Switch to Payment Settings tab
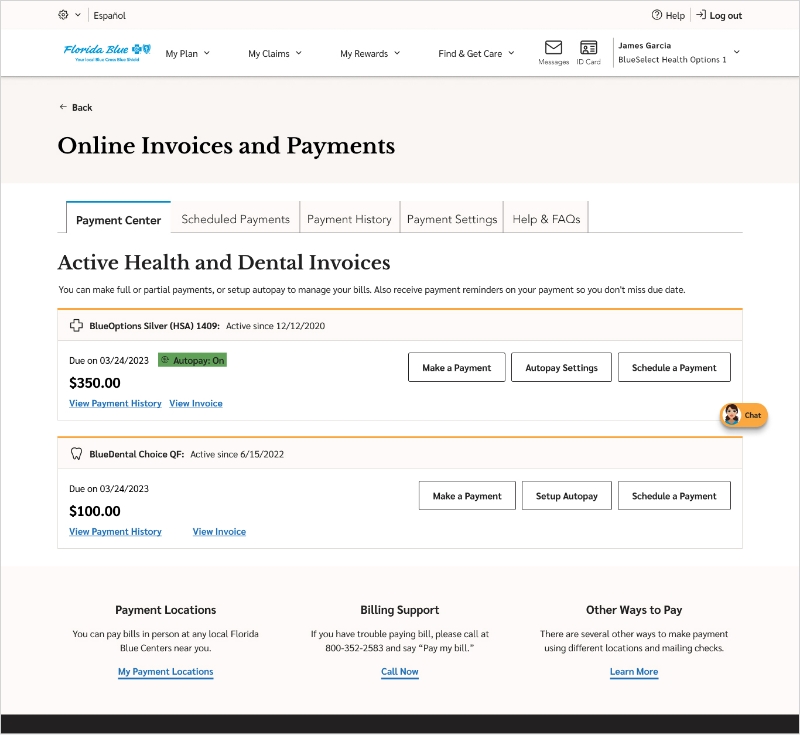800x735 pixels. coord(452,219)
